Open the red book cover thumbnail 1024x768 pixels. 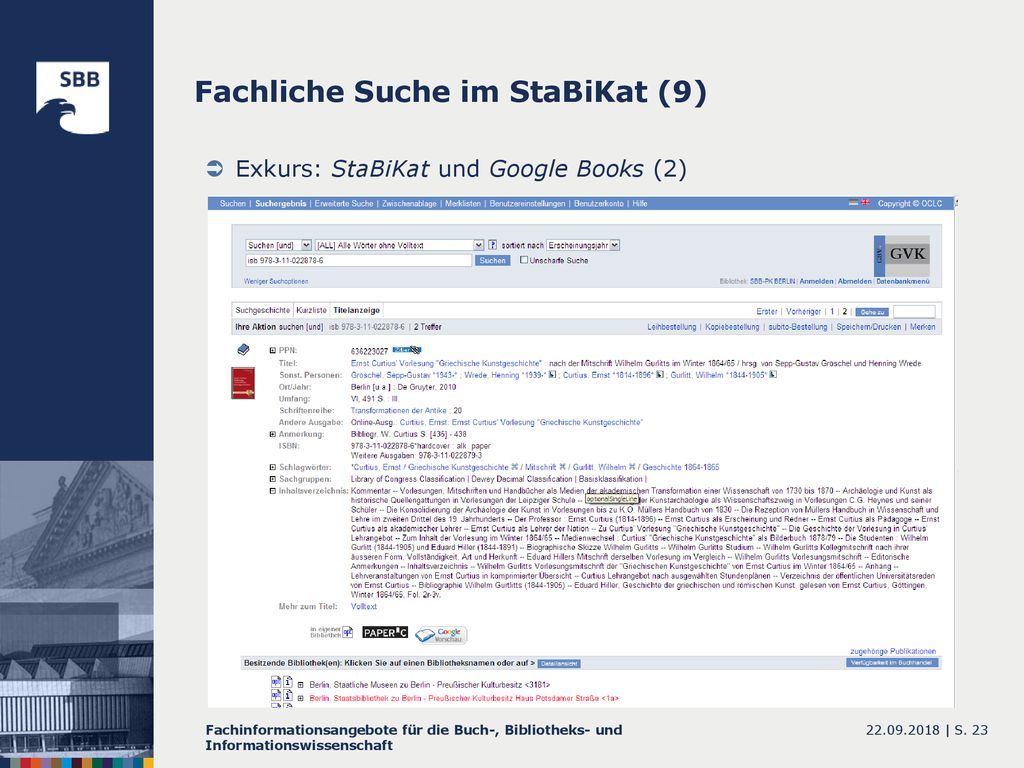coord(243,383)
